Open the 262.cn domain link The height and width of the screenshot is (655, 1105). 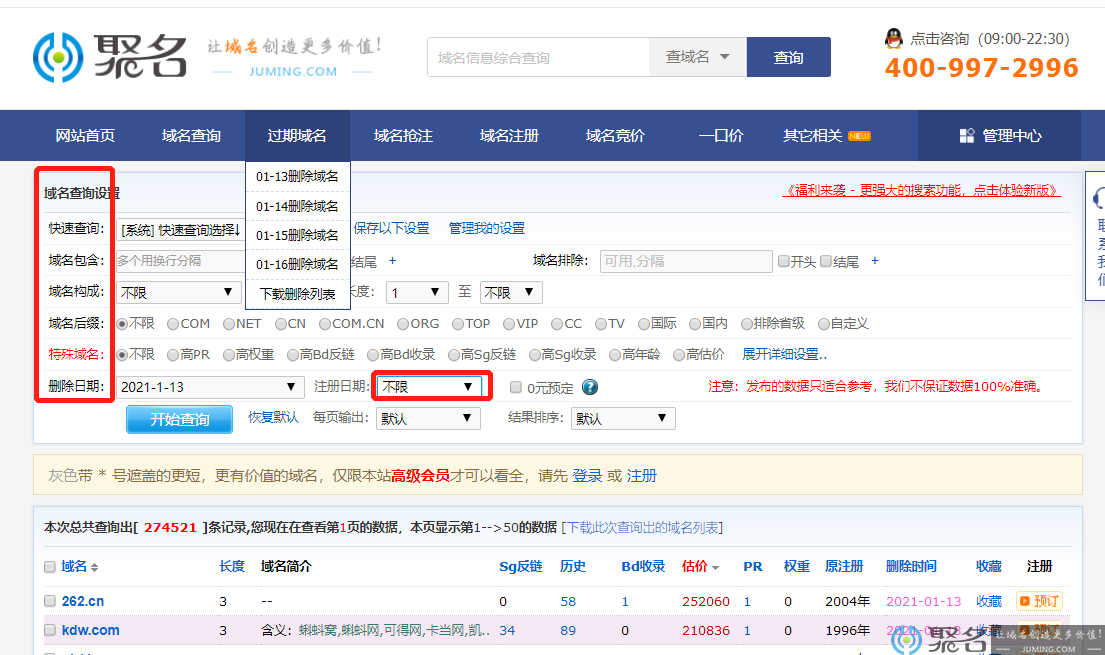[82, 601]
